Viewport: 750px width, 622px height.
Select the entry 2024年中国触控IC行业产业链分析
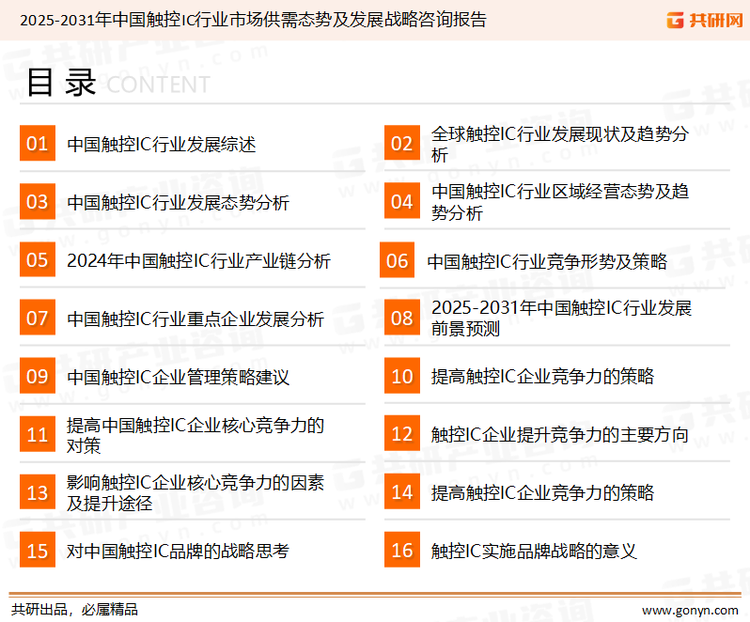click(199, 261)
